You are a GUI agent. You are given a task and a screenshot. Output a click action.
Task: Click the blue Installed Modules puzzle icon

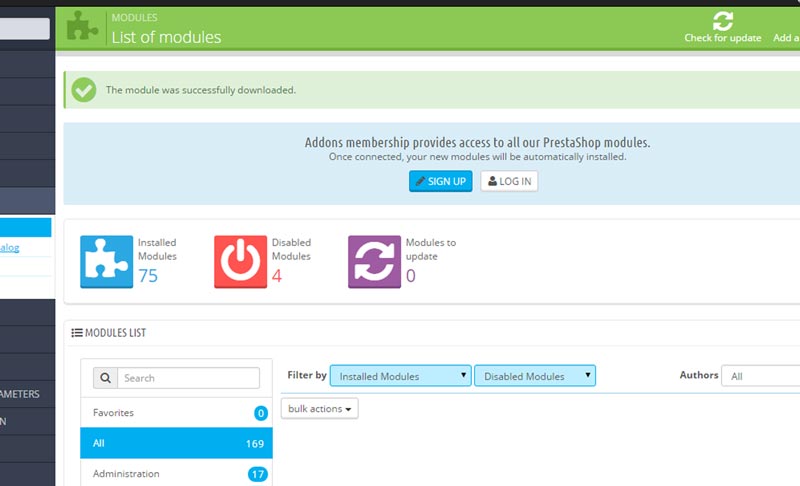click(107, 262)
